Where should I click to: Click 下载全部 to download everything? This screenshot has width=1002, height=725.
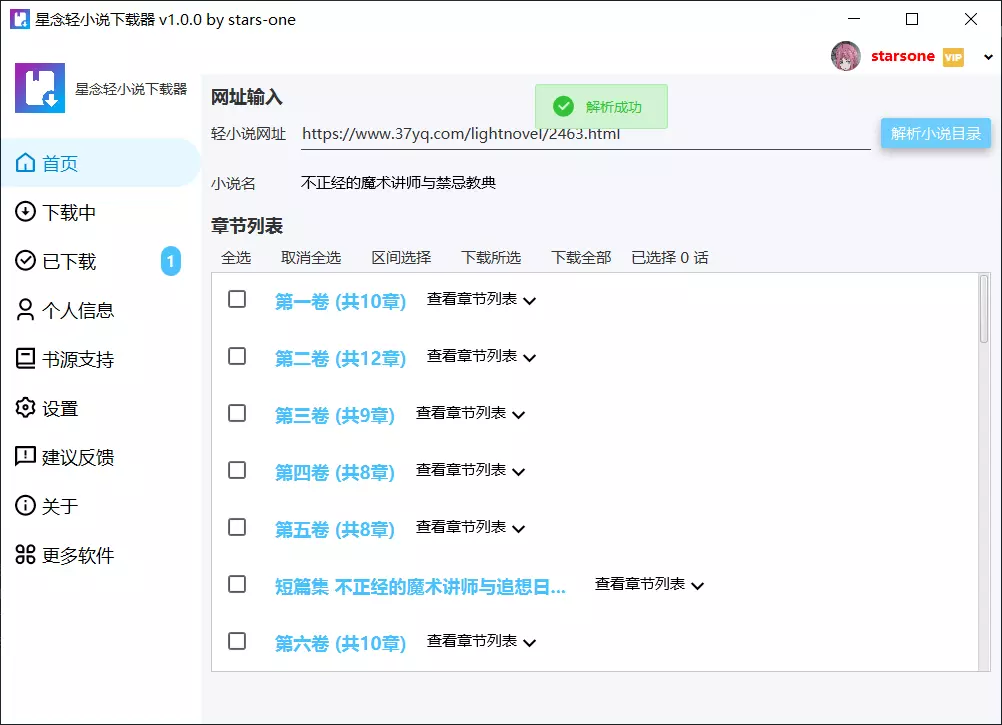point(581,258)
